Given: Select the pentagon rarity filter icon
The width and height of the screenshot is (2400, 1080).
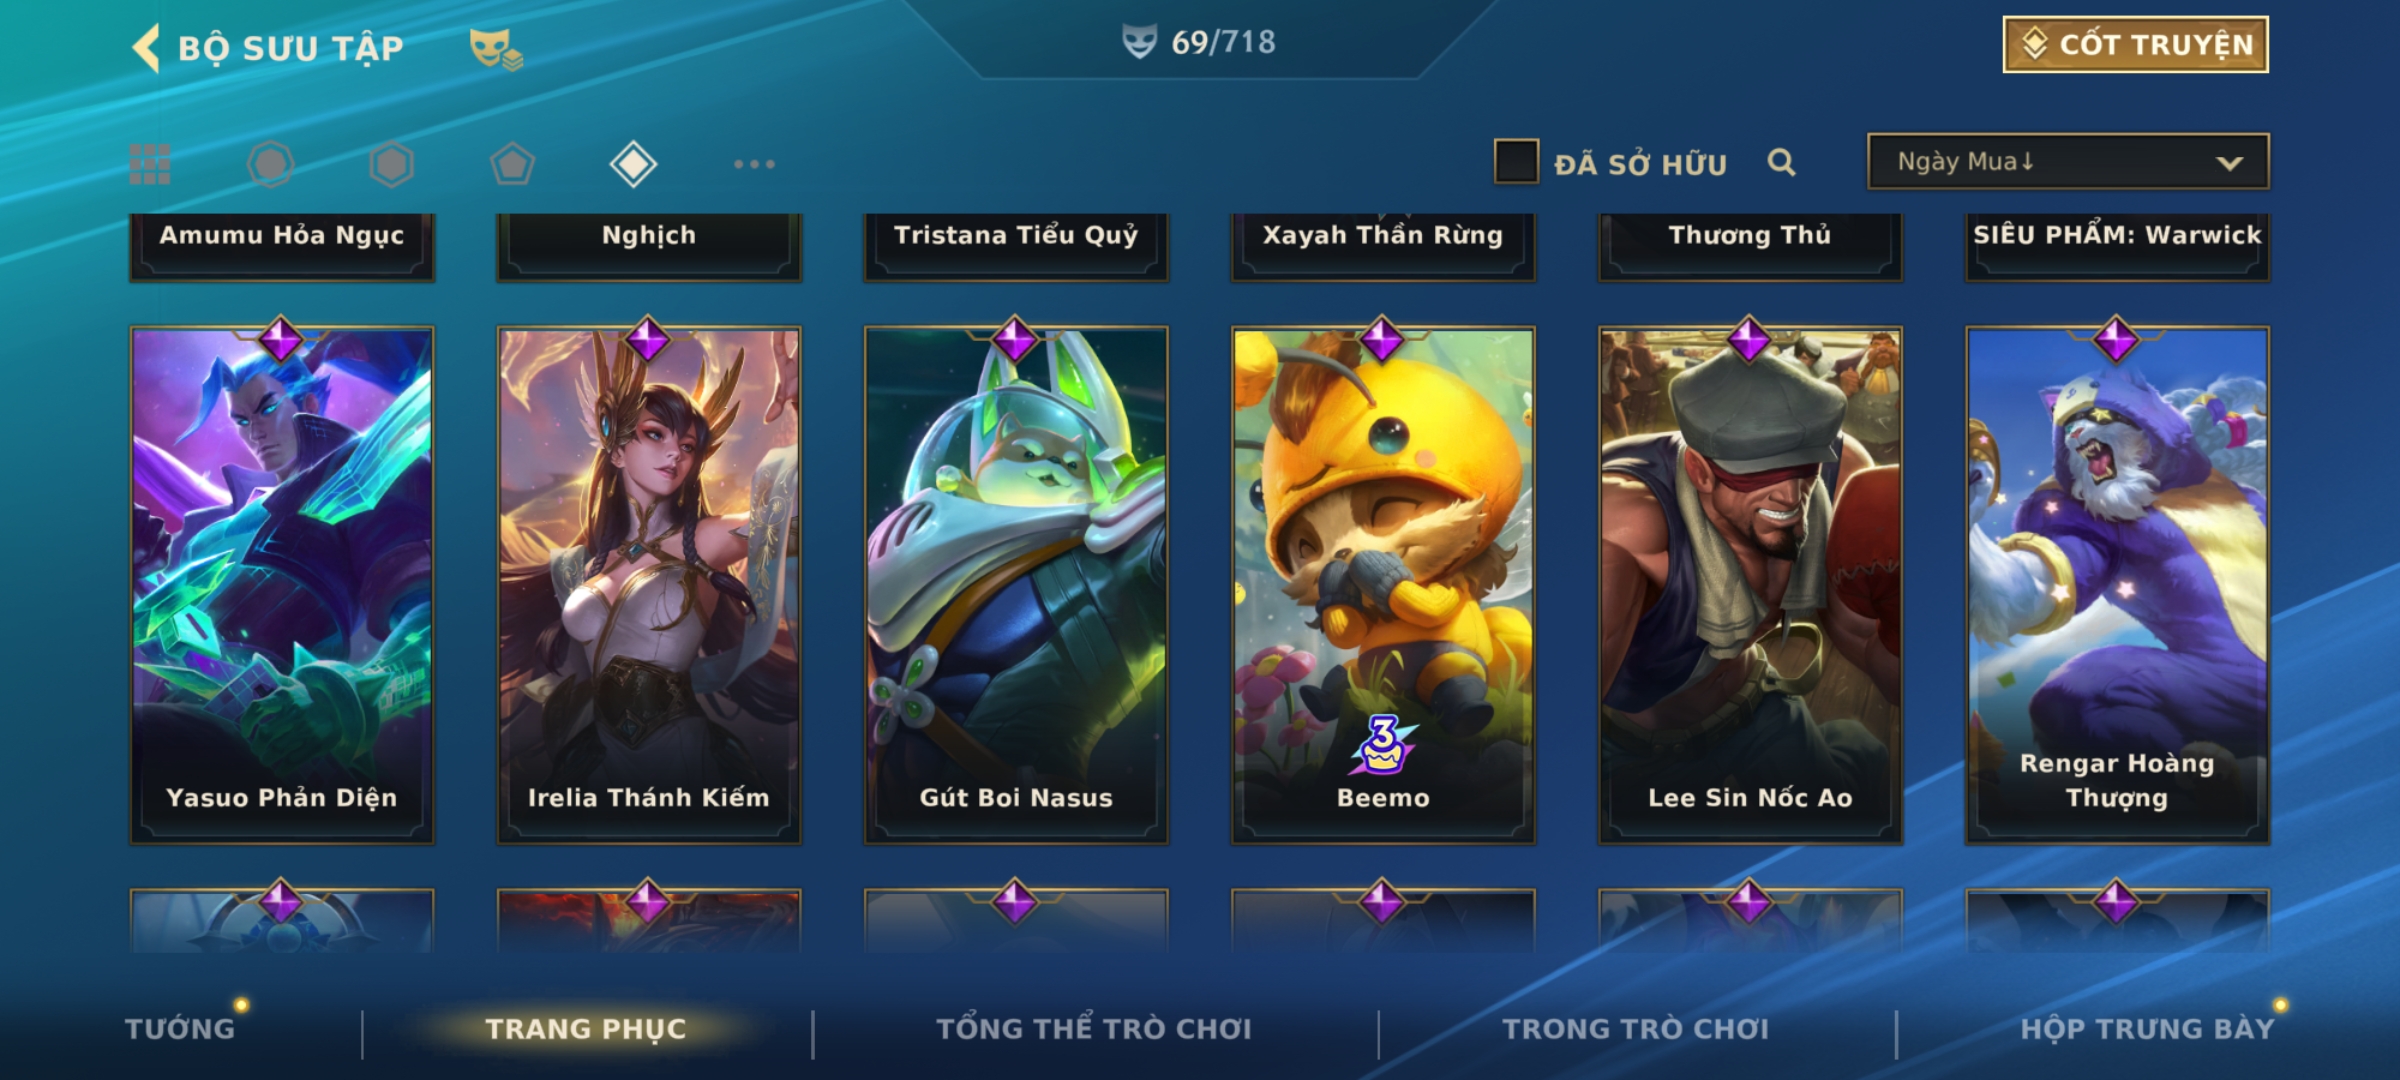Looking at the screenshot, I should point(512,164).
